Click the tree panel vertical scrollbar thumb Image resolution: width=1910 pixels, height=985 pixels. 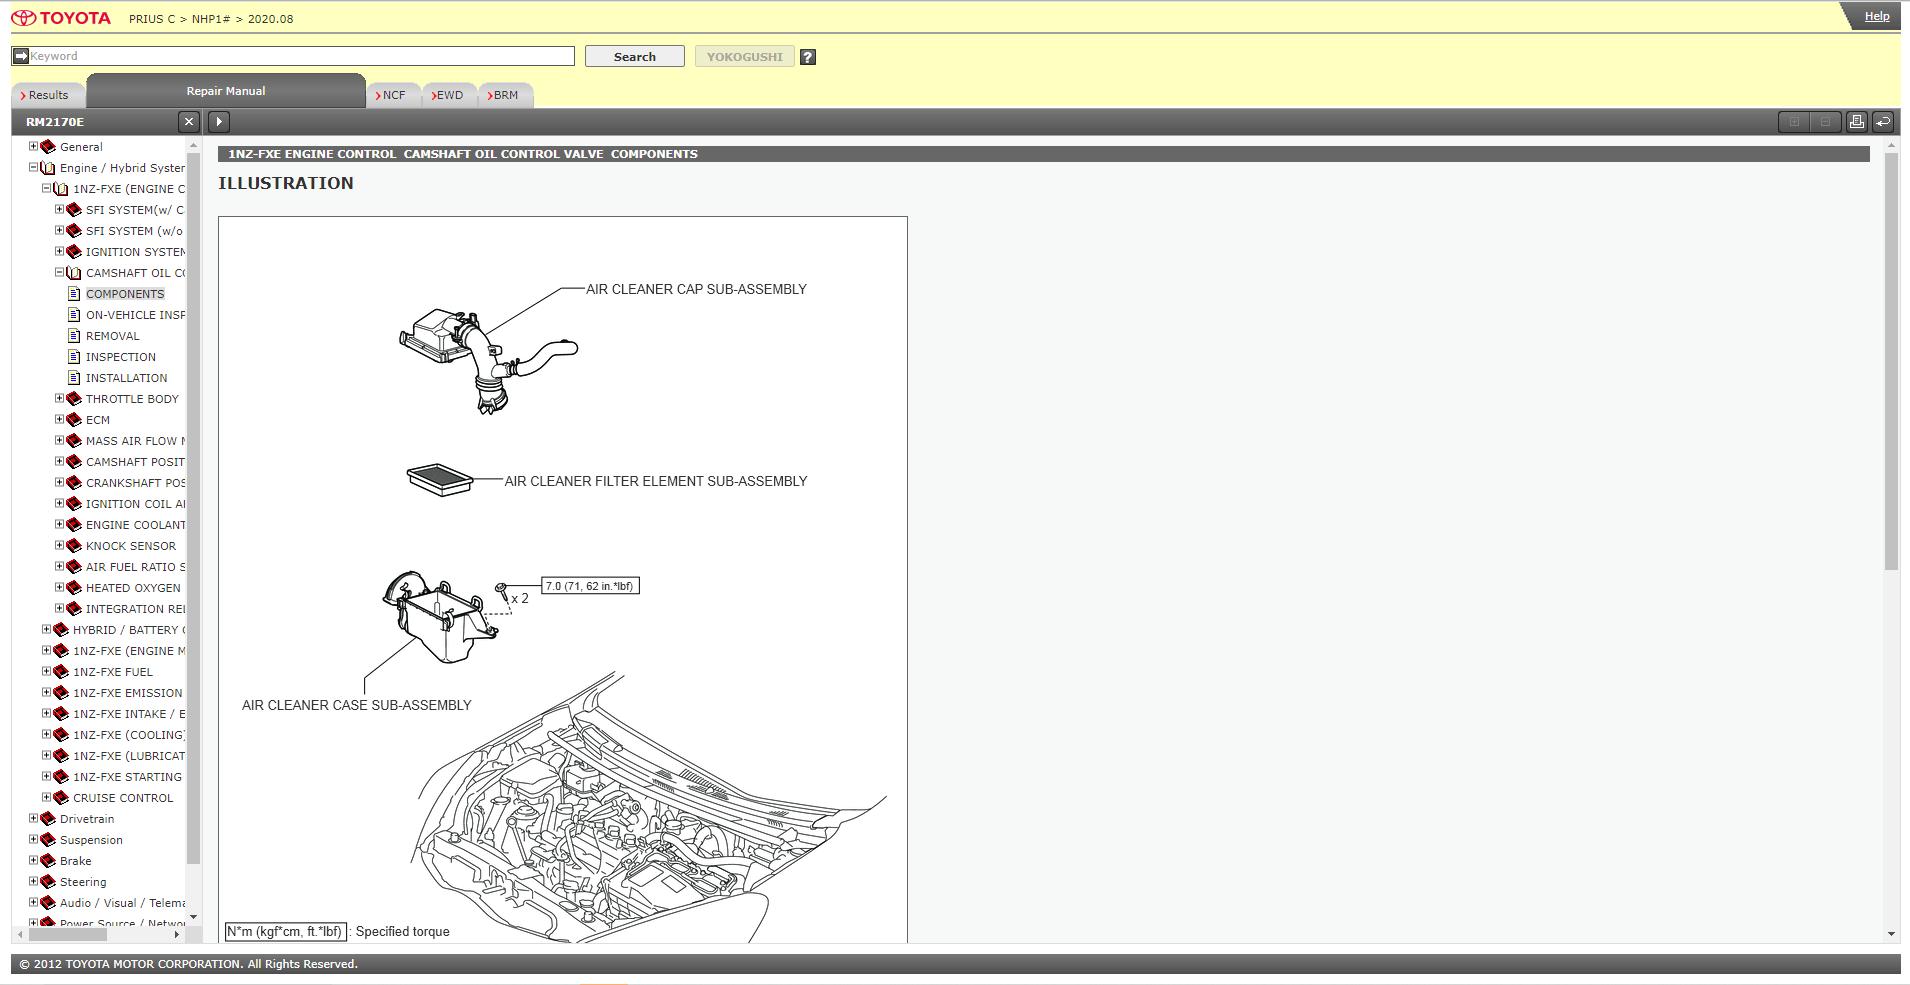(x=193, y=508)
